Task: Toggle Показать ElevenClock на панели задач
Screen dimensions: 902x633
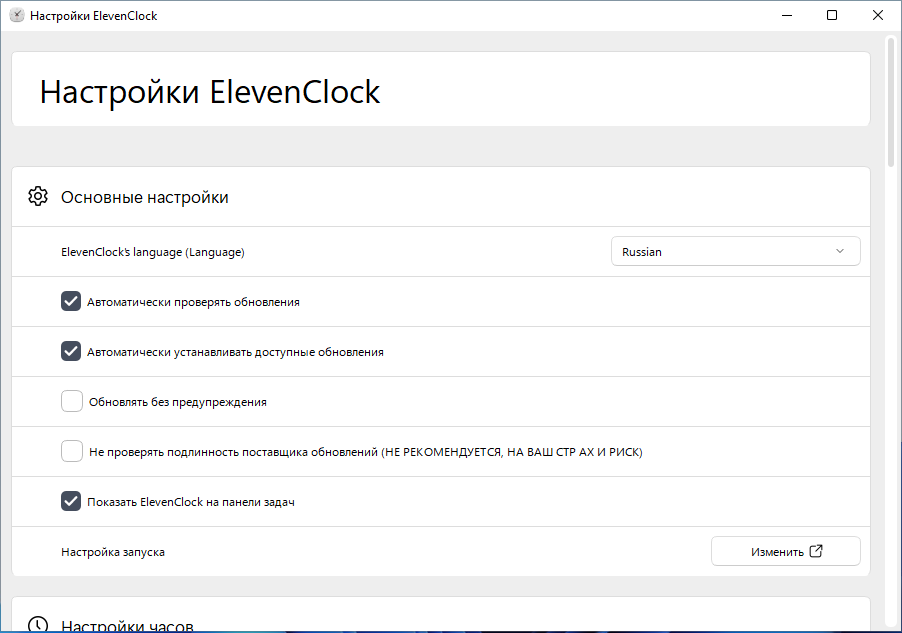Action: 71,501
